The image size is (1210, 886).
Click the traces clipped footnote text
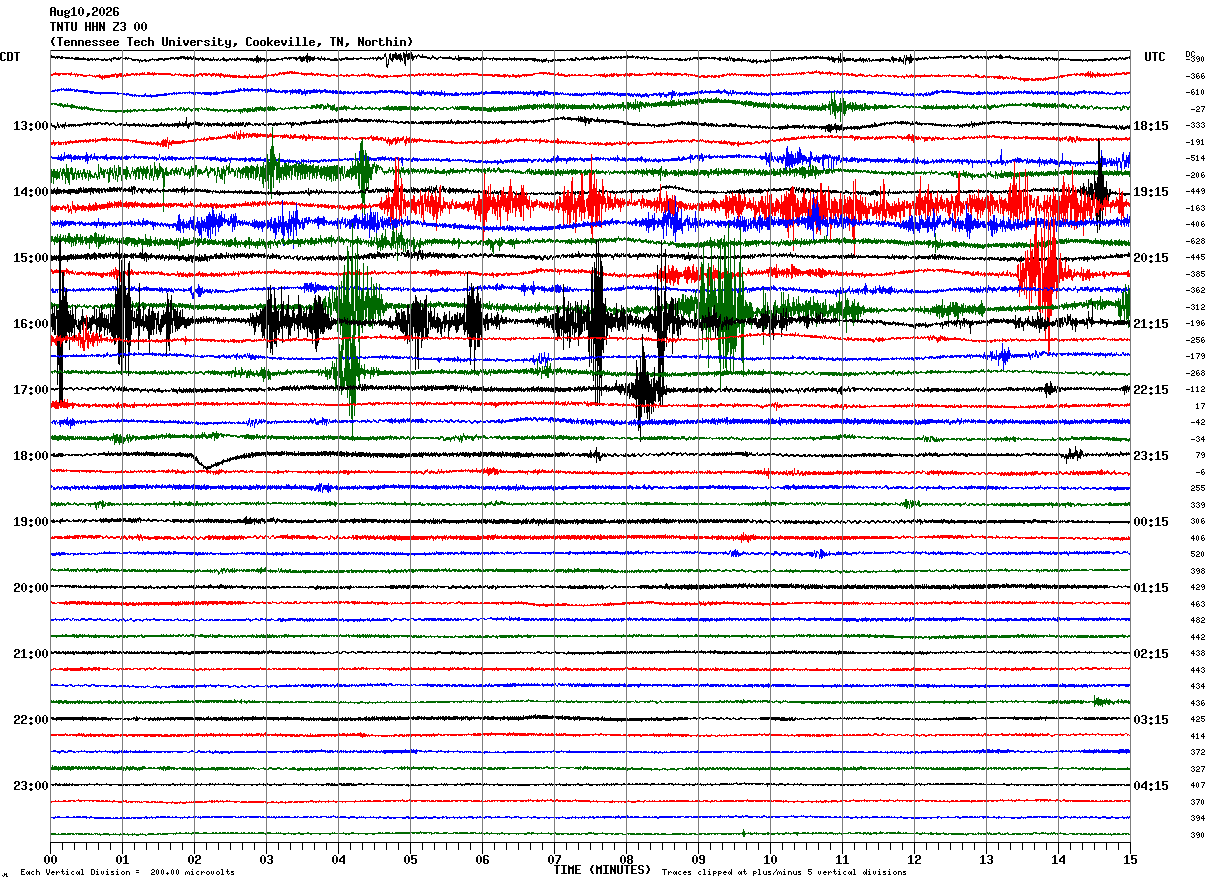coord(784,873)
